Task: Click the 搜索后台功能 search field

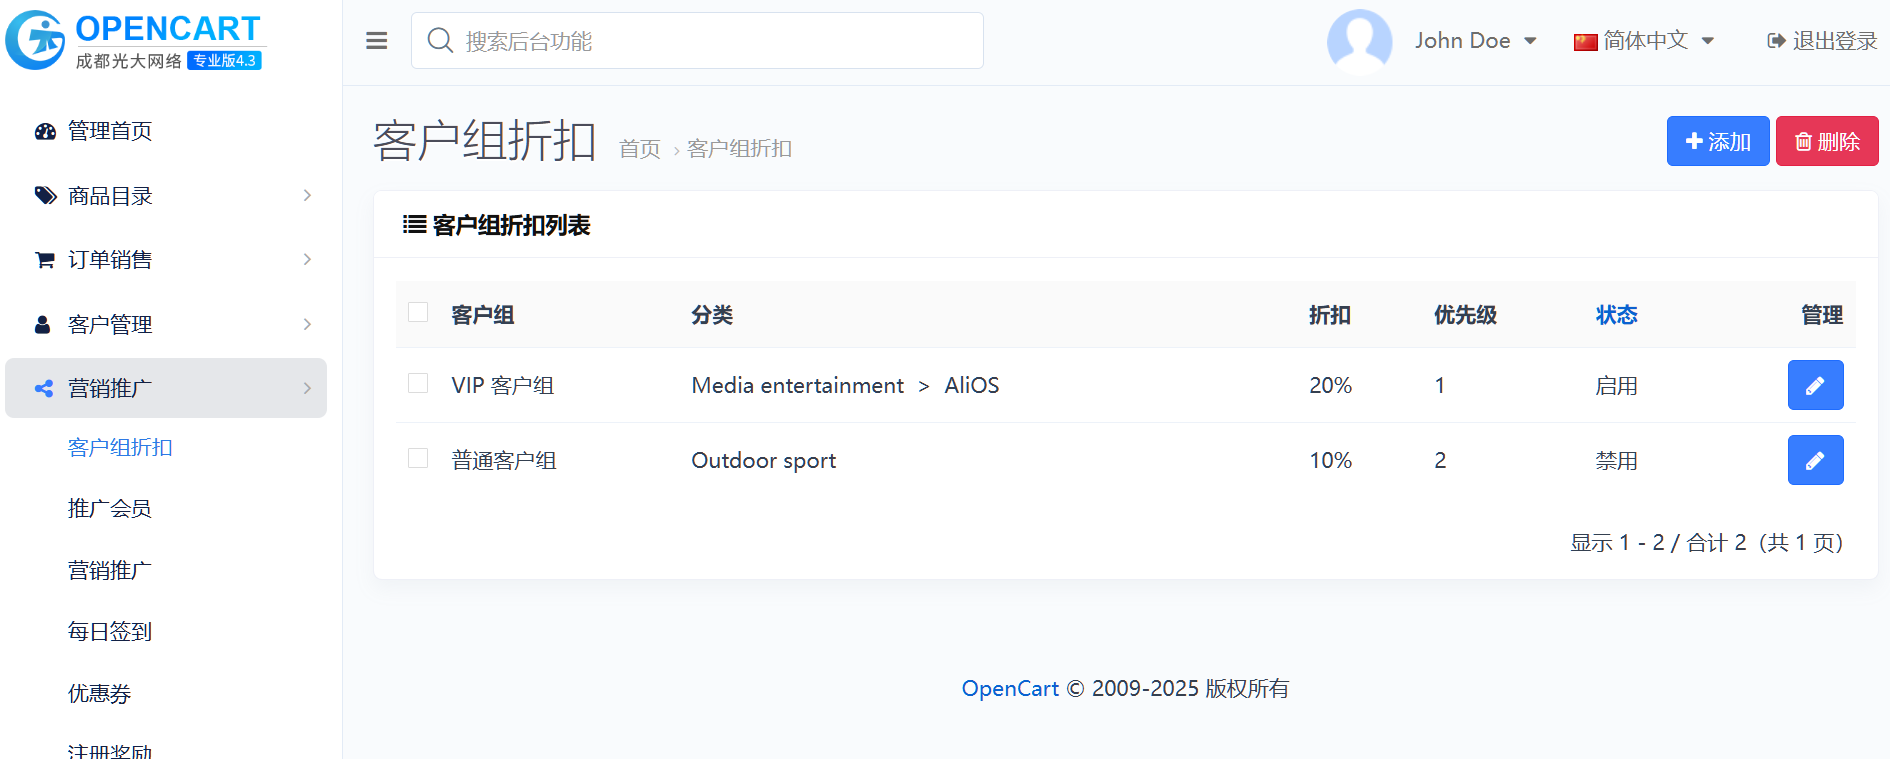Action: tap(697, 41)
